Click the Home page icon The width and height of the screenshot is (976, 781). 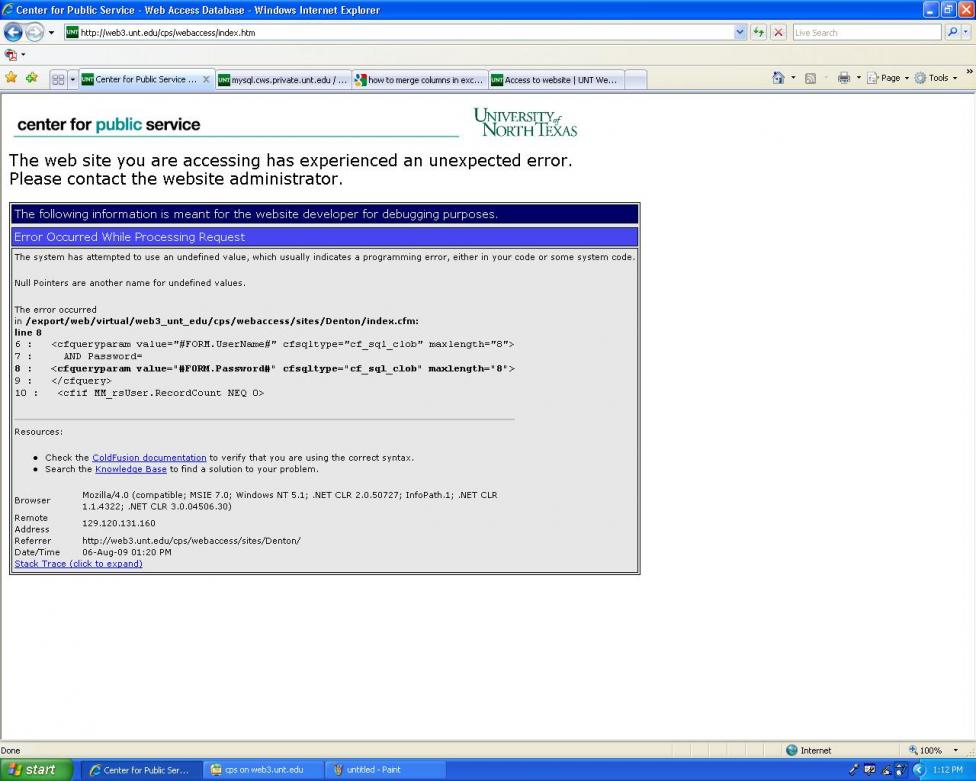(x=778, y=78)
